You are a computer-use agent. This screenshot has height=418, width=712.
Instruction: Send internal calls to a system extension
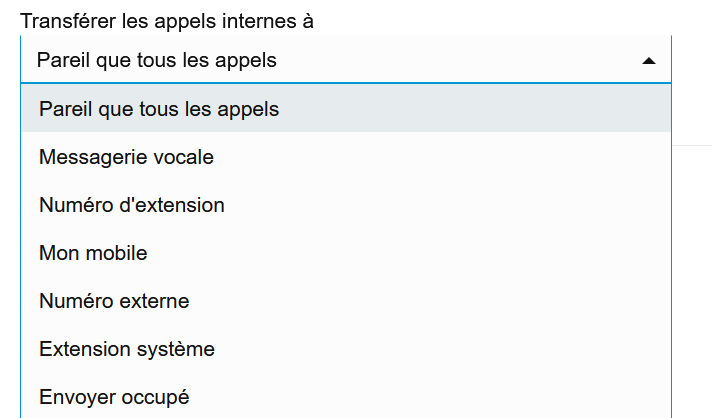[x=127, y=349]
